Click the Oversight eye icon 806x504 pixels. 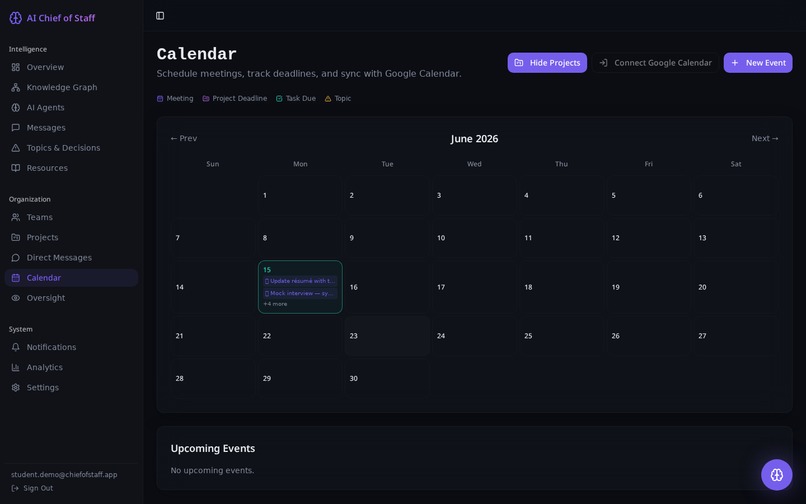point(16,298)
